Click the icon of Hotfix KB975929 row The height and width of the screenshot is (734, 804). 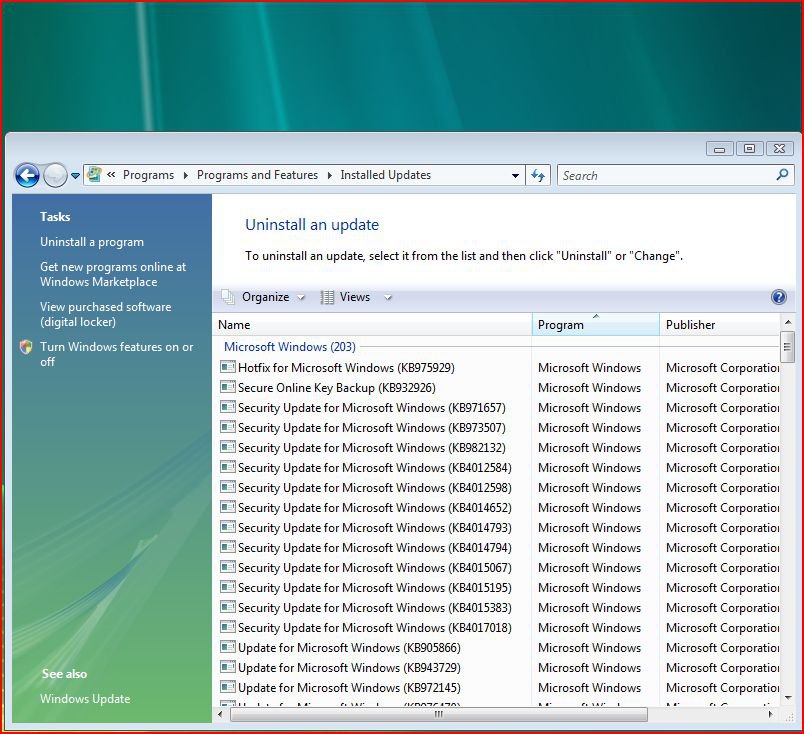(x=228, y=367)
